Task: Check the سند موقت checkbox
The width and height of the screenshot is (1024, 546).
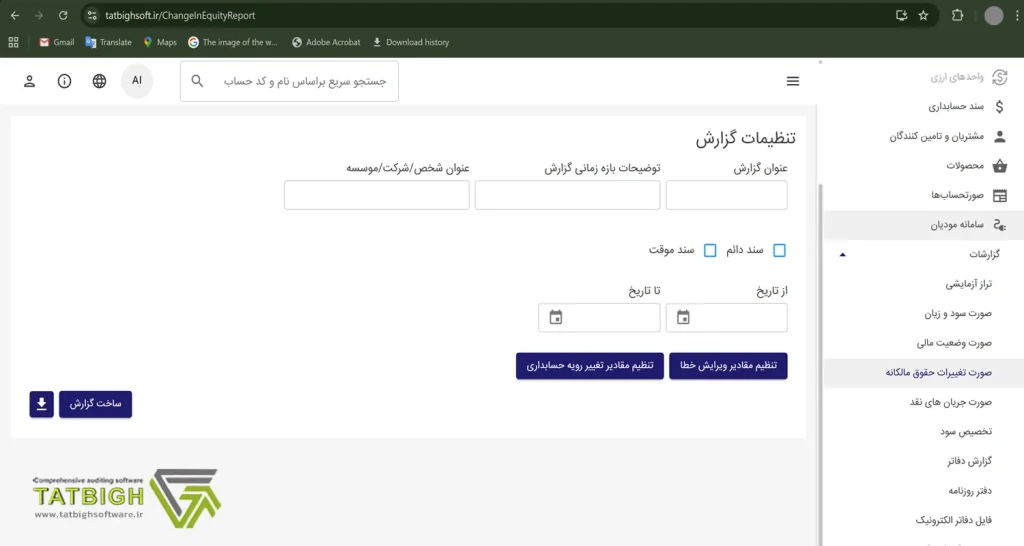Action: click(x=710, y=250)
